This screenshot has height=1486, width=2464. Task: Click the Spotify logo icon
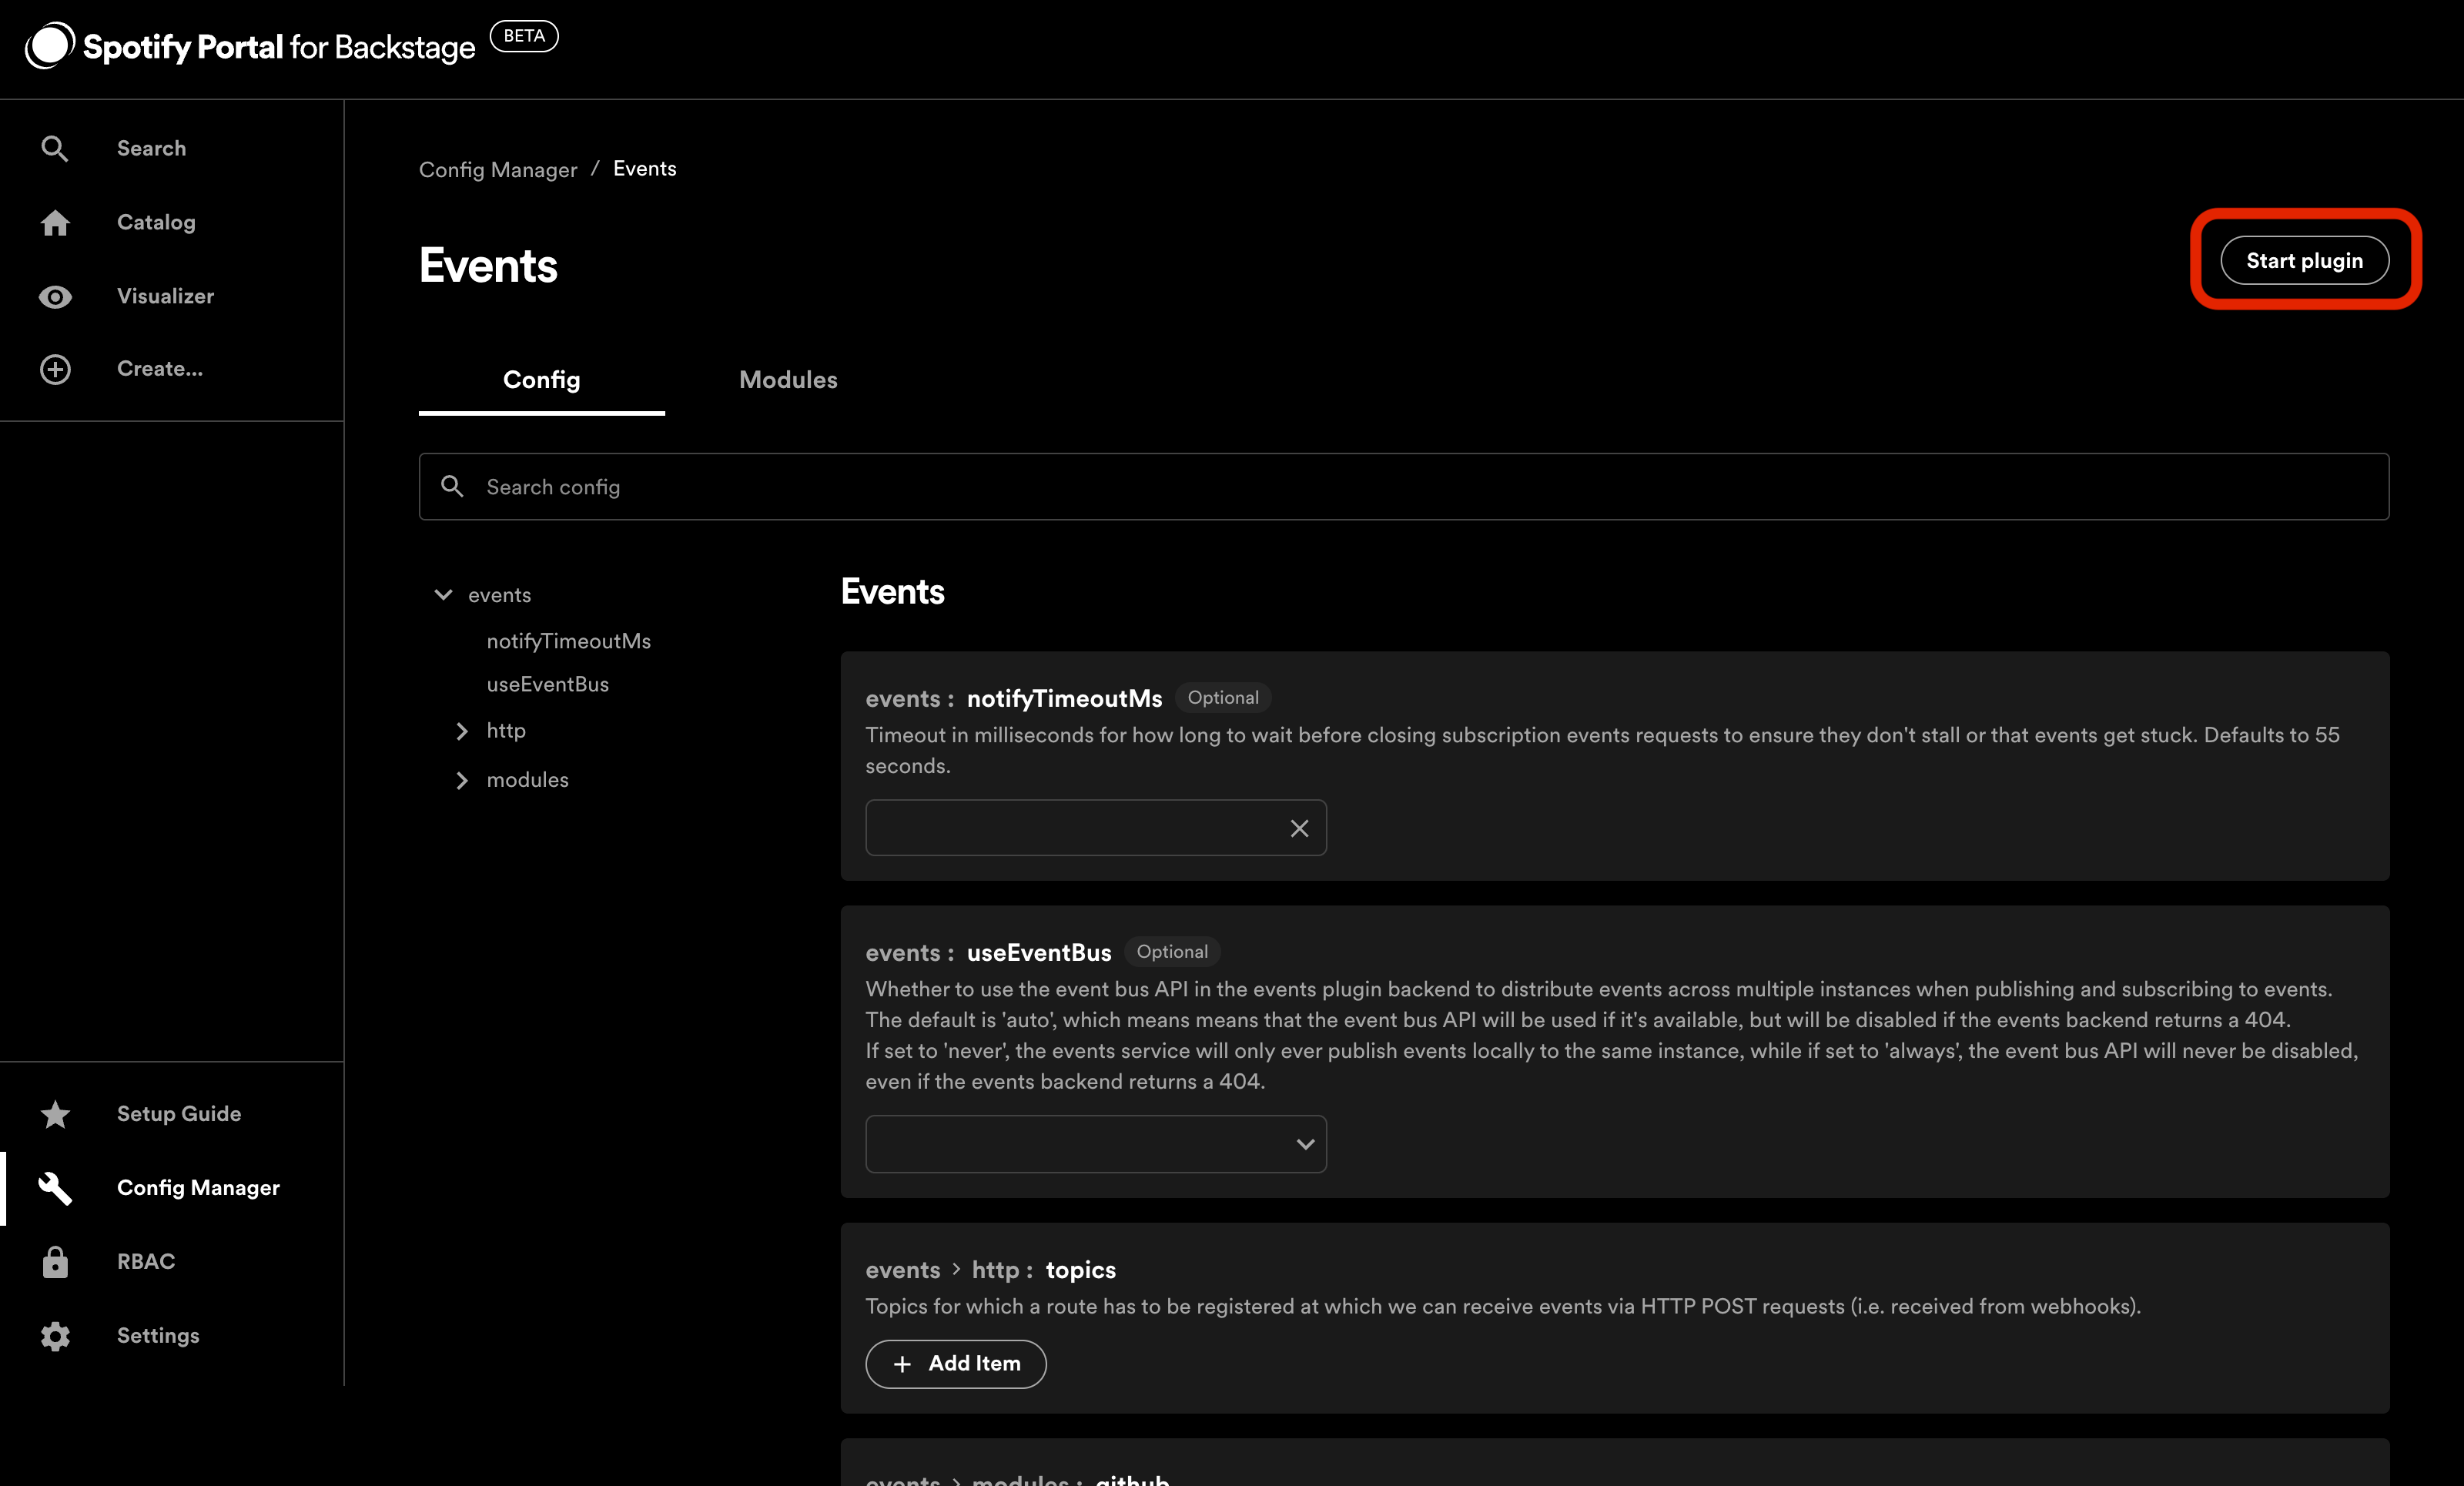[50, 46]
